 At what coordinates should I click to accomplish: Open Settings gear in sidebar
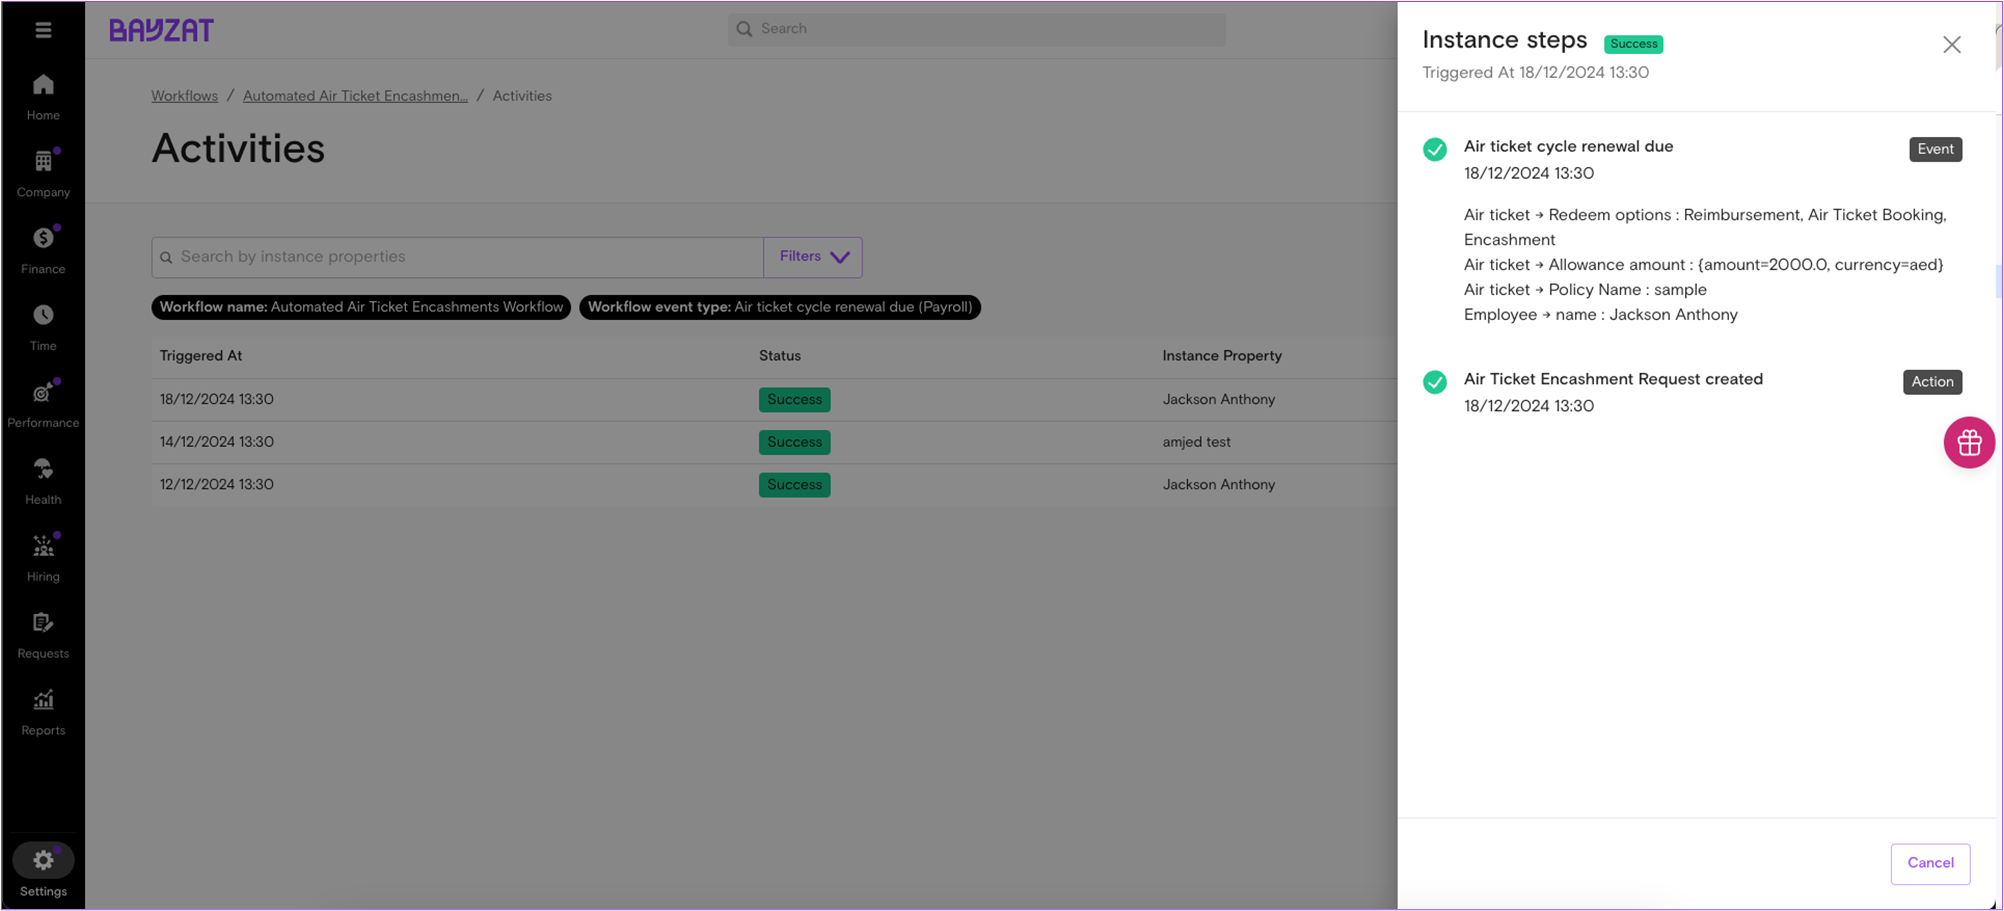(x=43, y=861)
